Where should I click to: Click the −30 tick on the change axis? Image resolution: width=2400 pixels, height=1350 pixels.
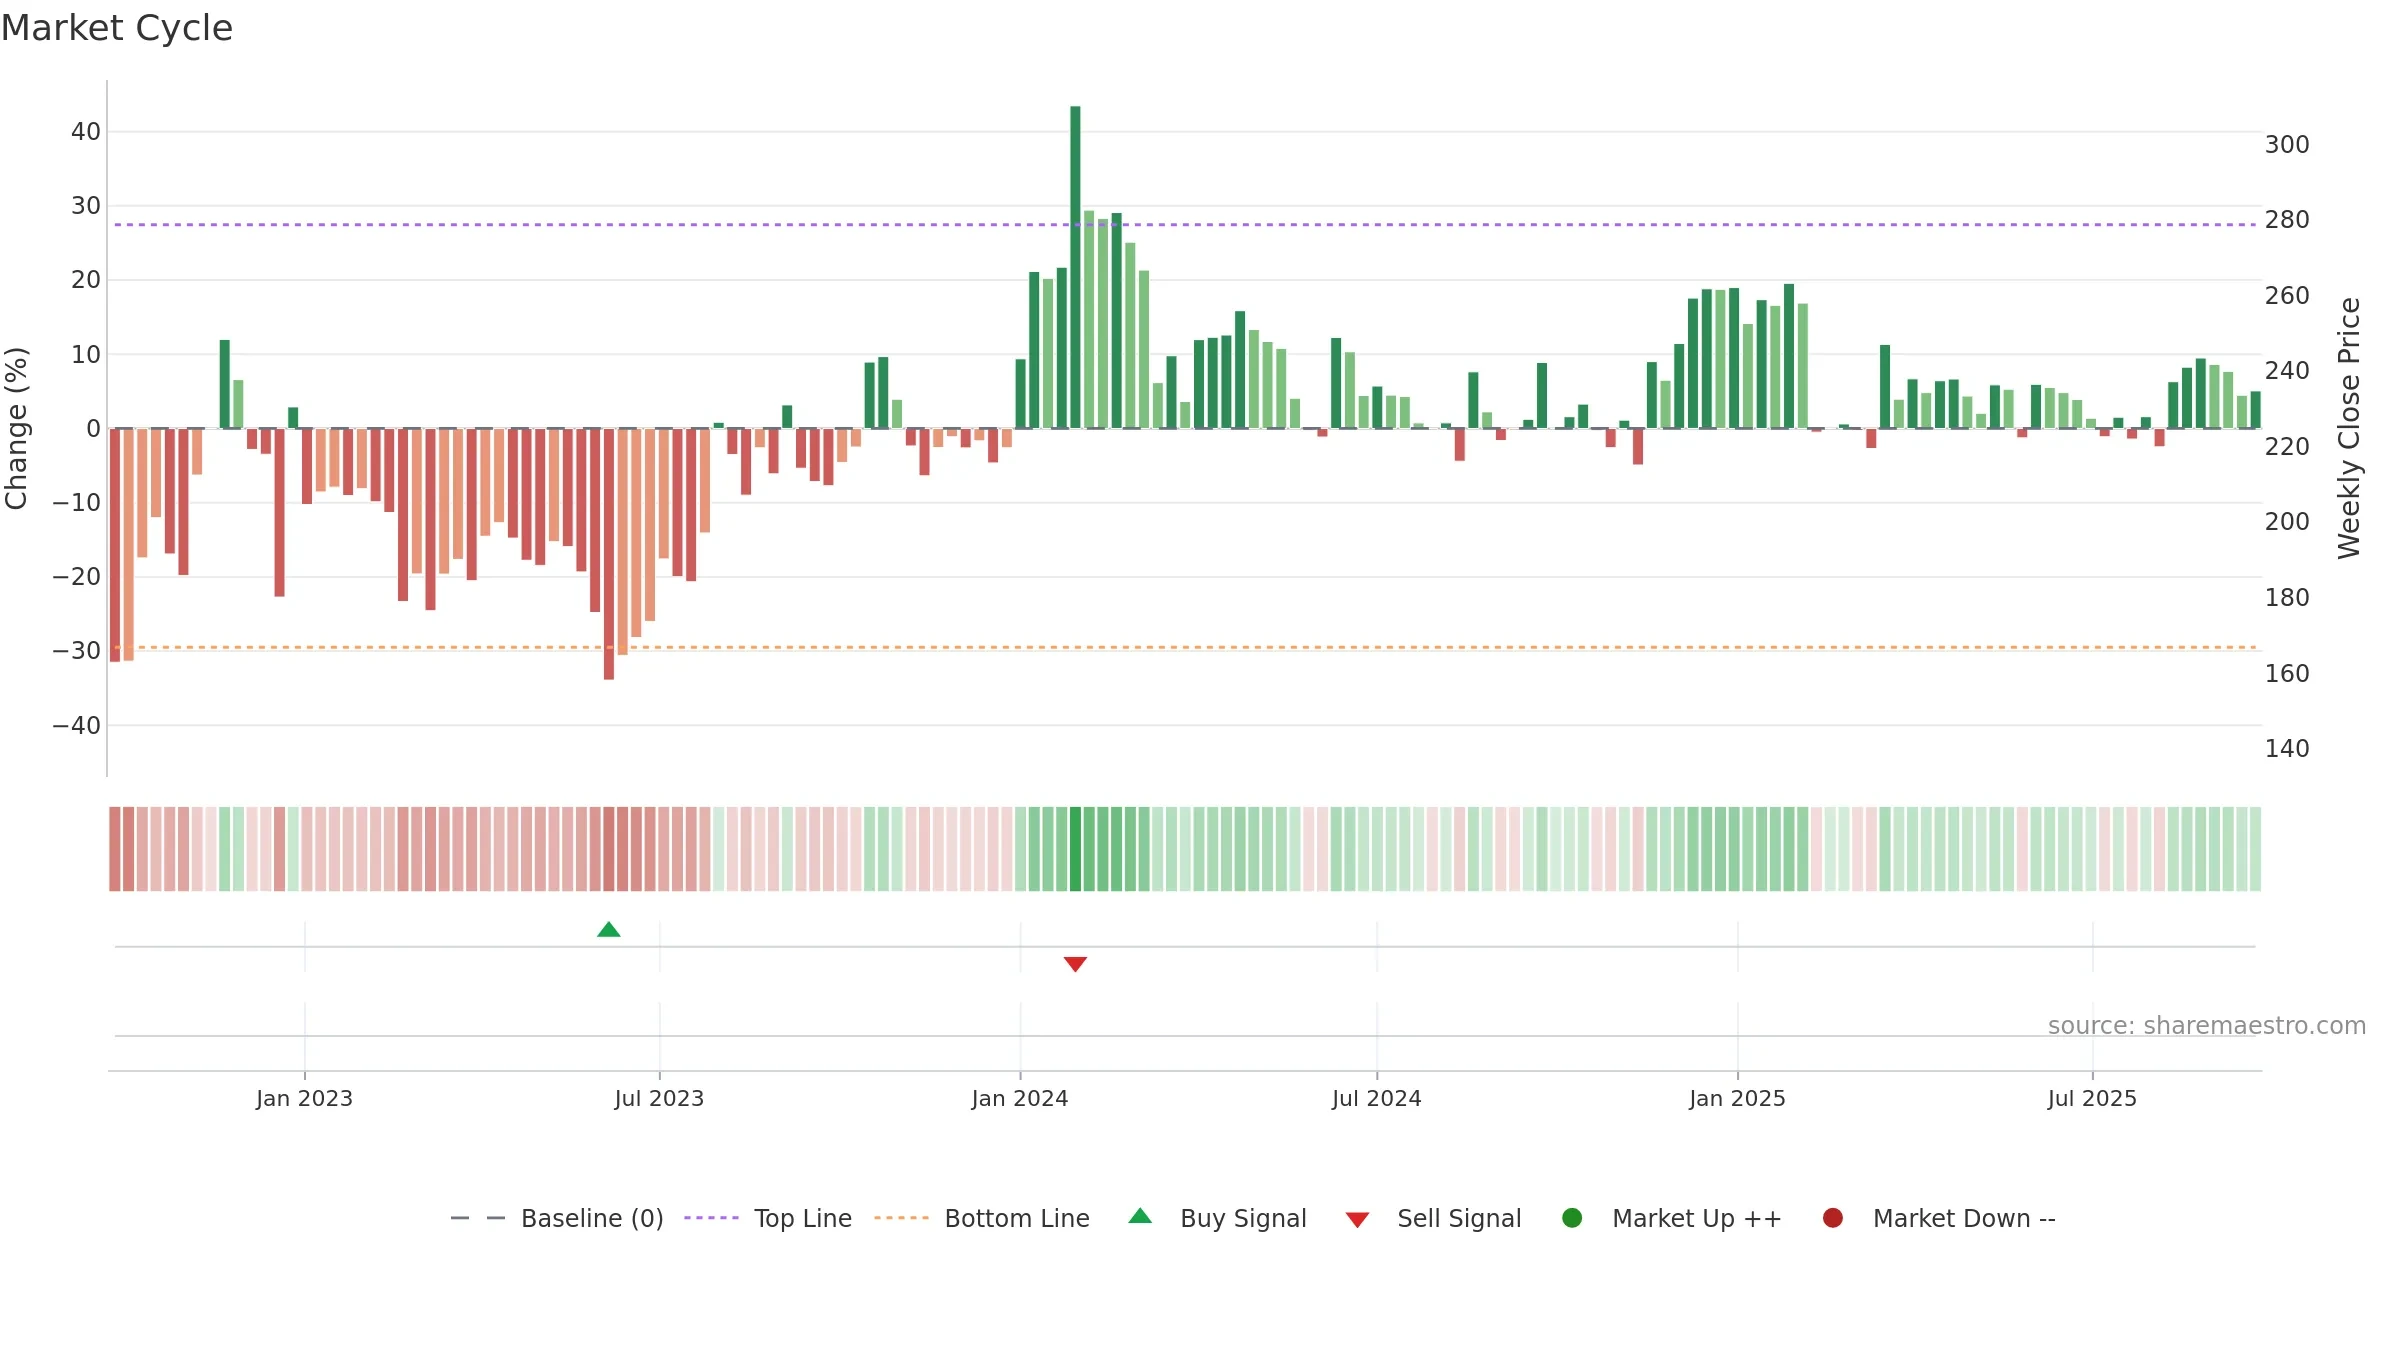point(77,651)
